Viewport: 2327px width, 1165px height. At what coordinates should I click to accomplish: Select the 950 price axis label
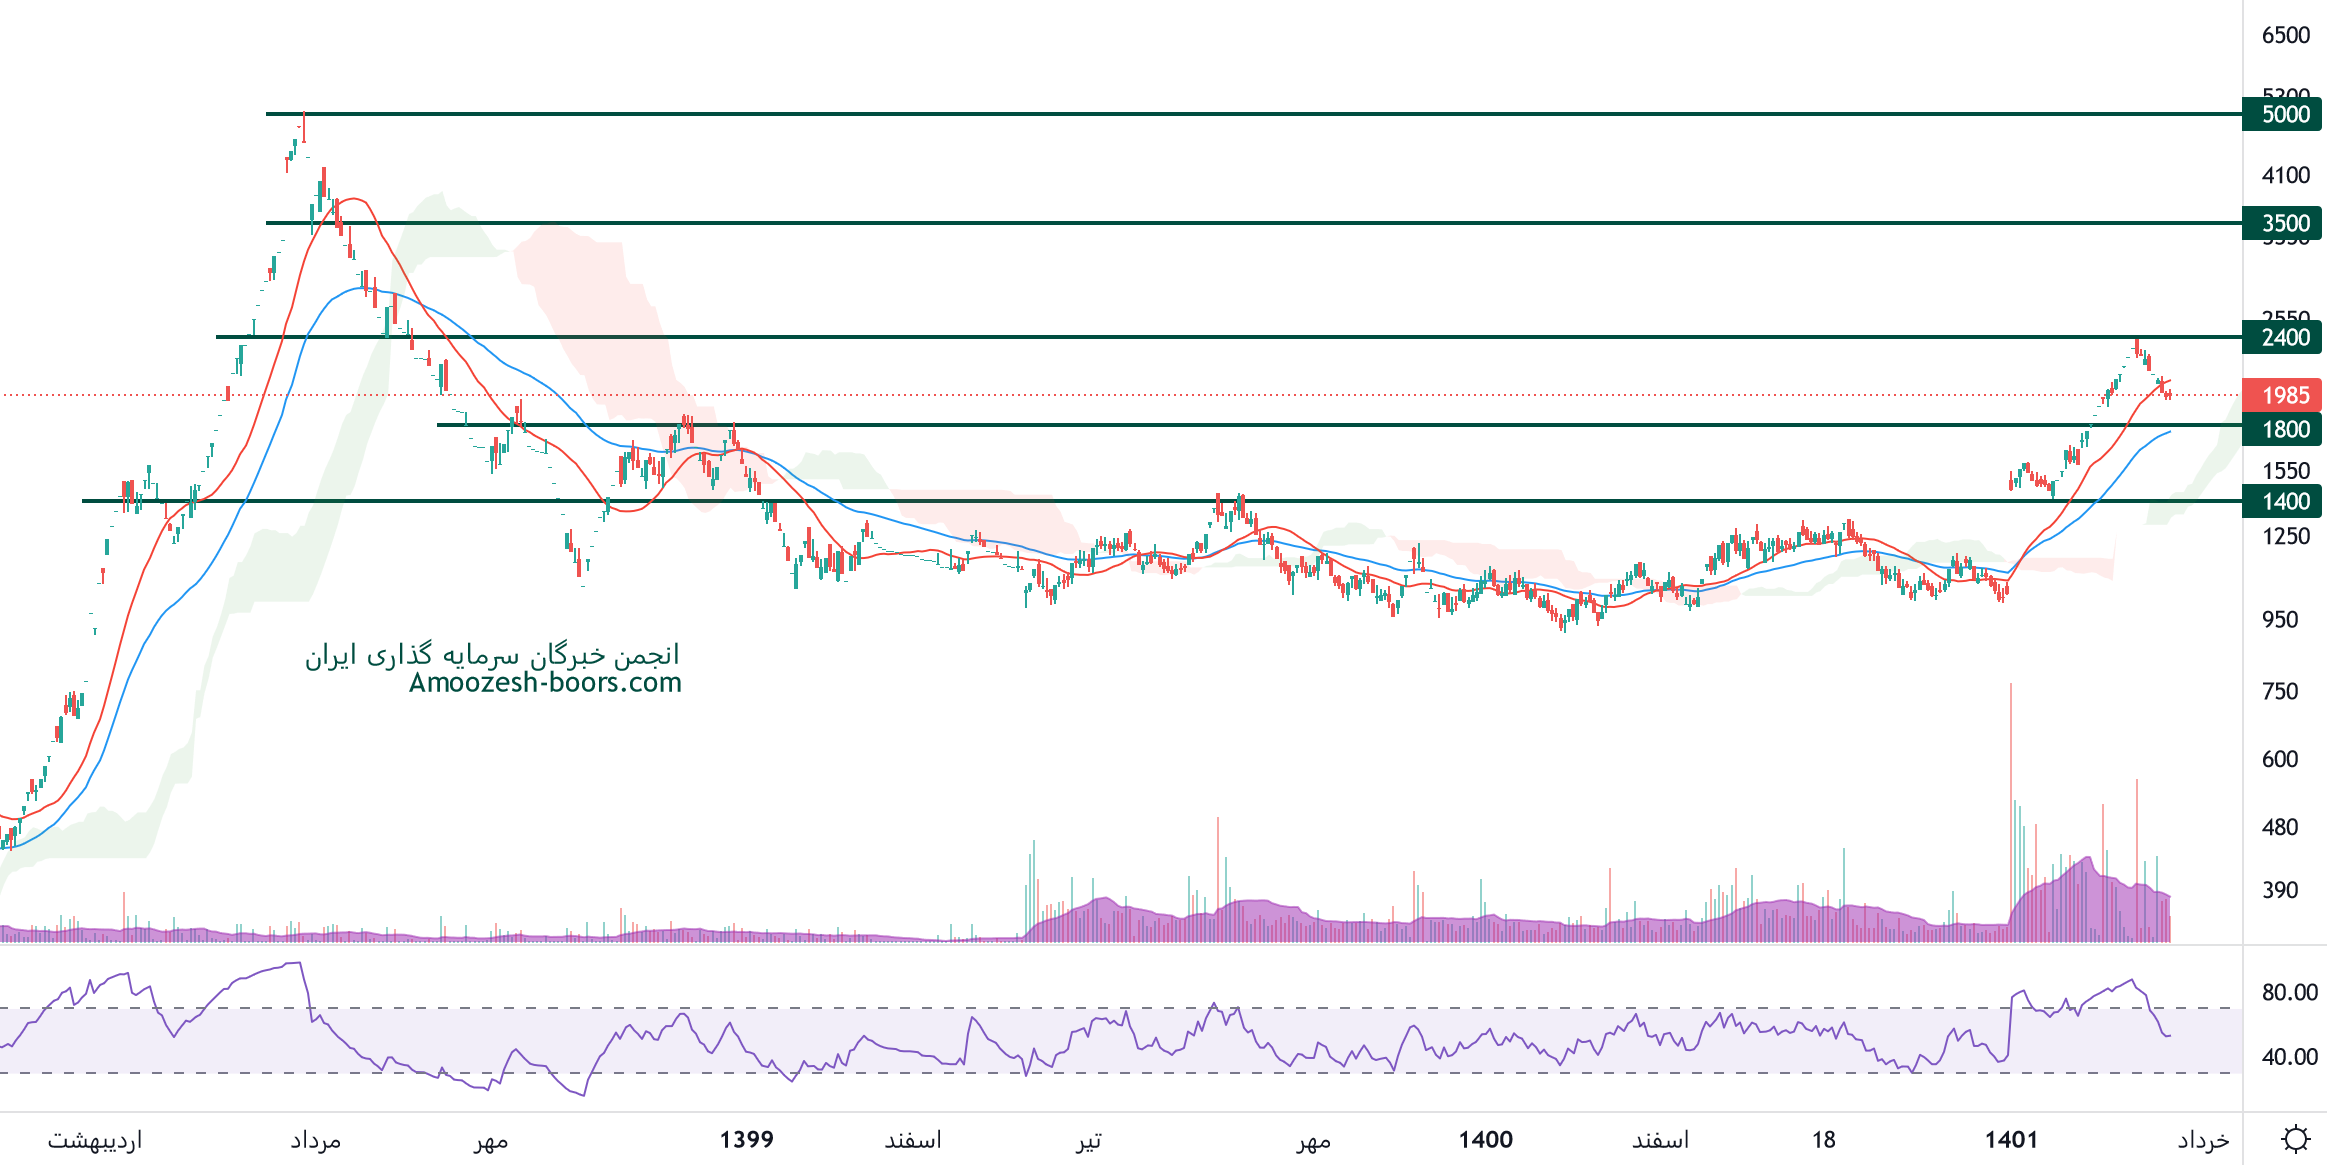[2279, 619]
